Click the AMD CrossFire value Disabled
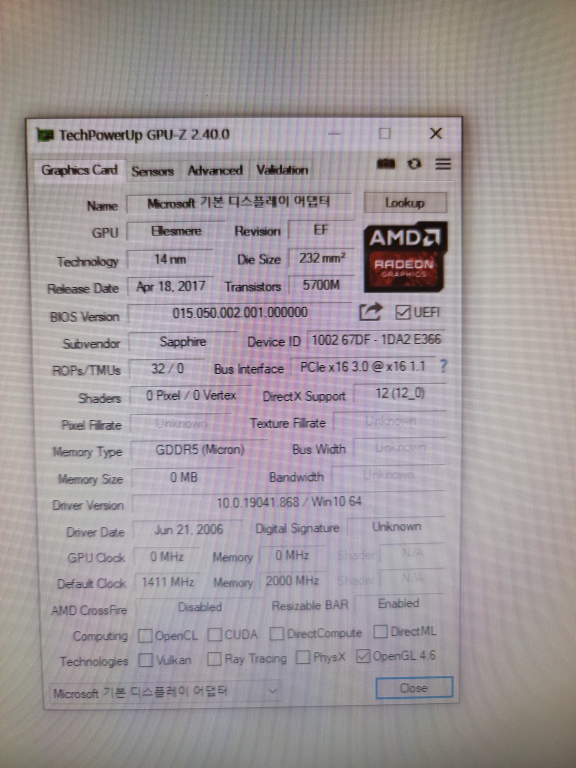 tap(200, 607)
